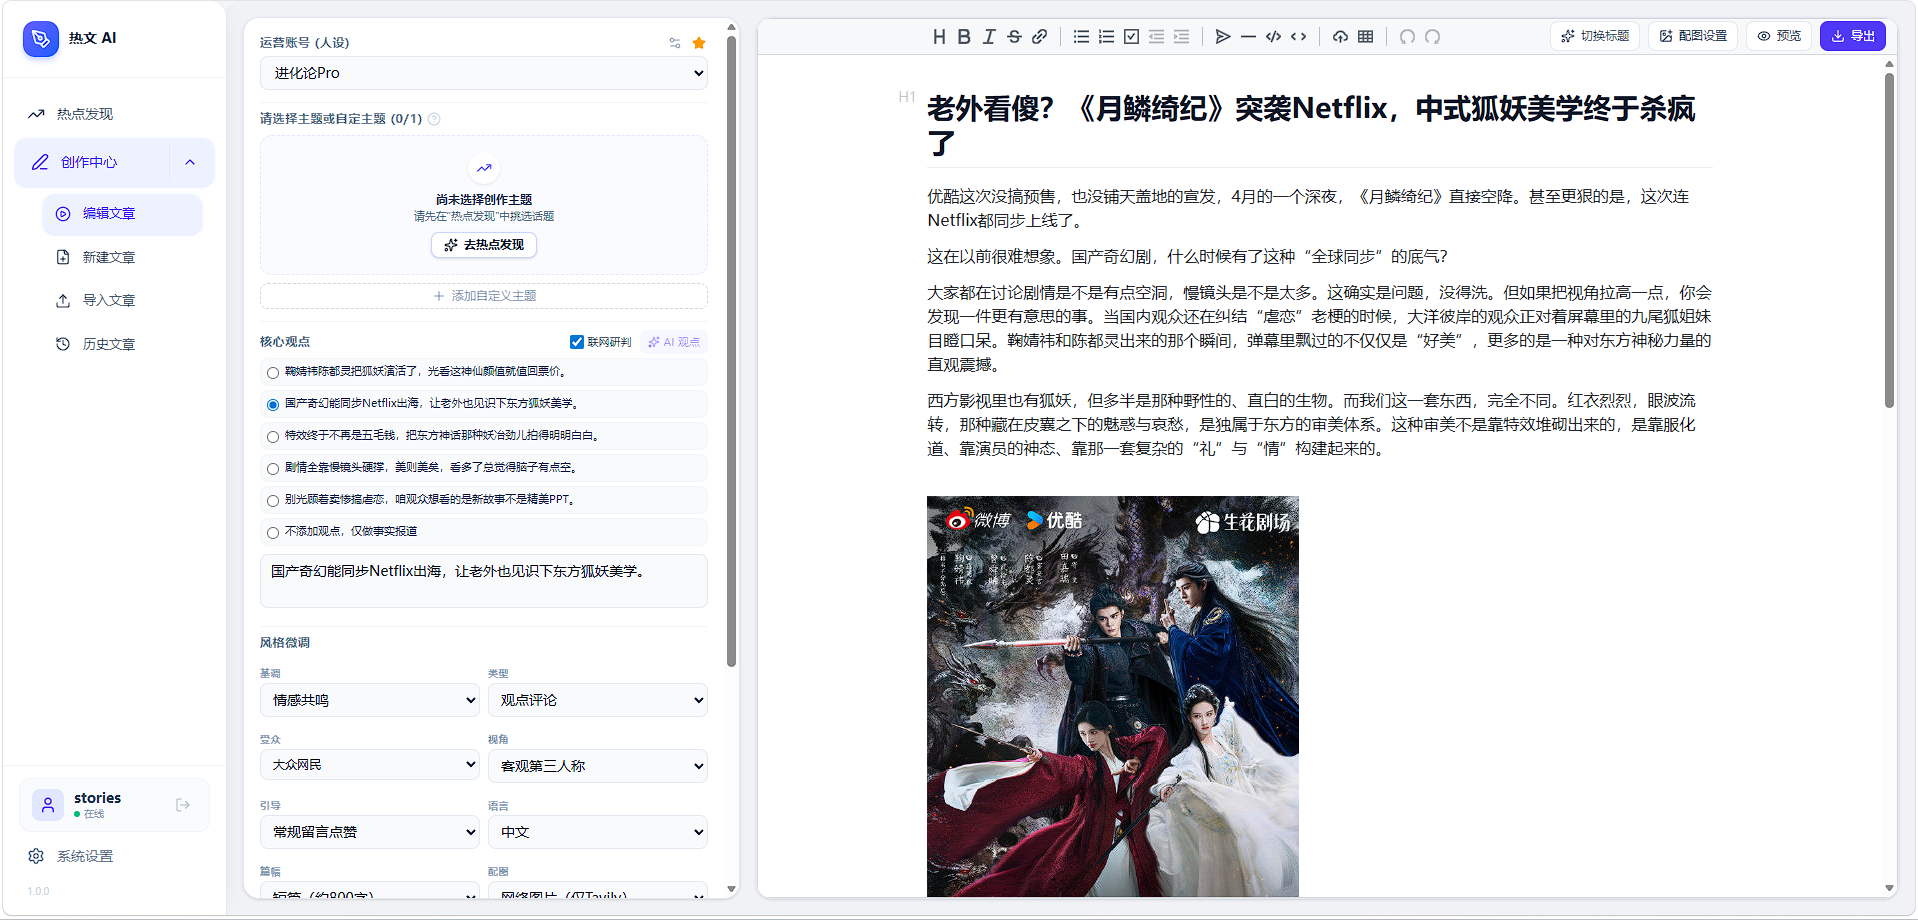Apply italic formatting from the toolbar
This screenshot has width=1918, height=920.
click(x=988, y=36)
